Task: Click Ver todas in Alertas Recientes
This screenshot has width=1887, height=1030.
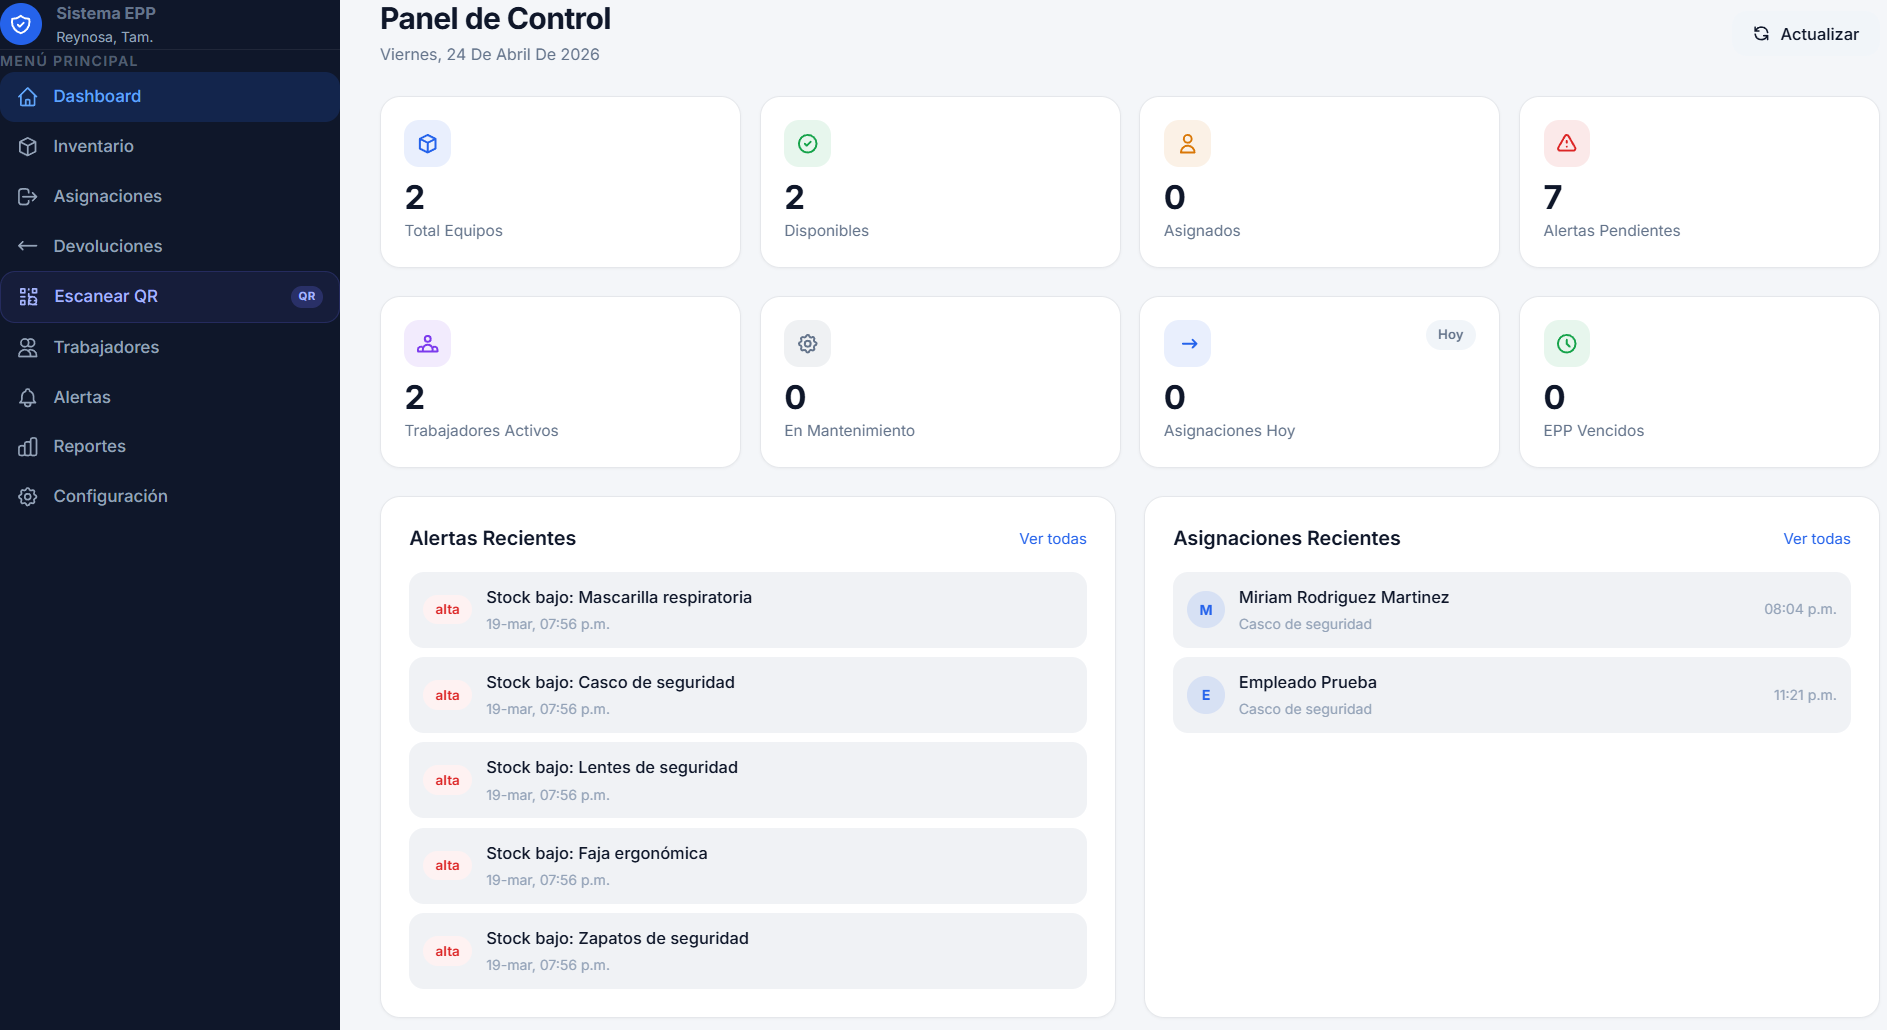Action: 1052,539
